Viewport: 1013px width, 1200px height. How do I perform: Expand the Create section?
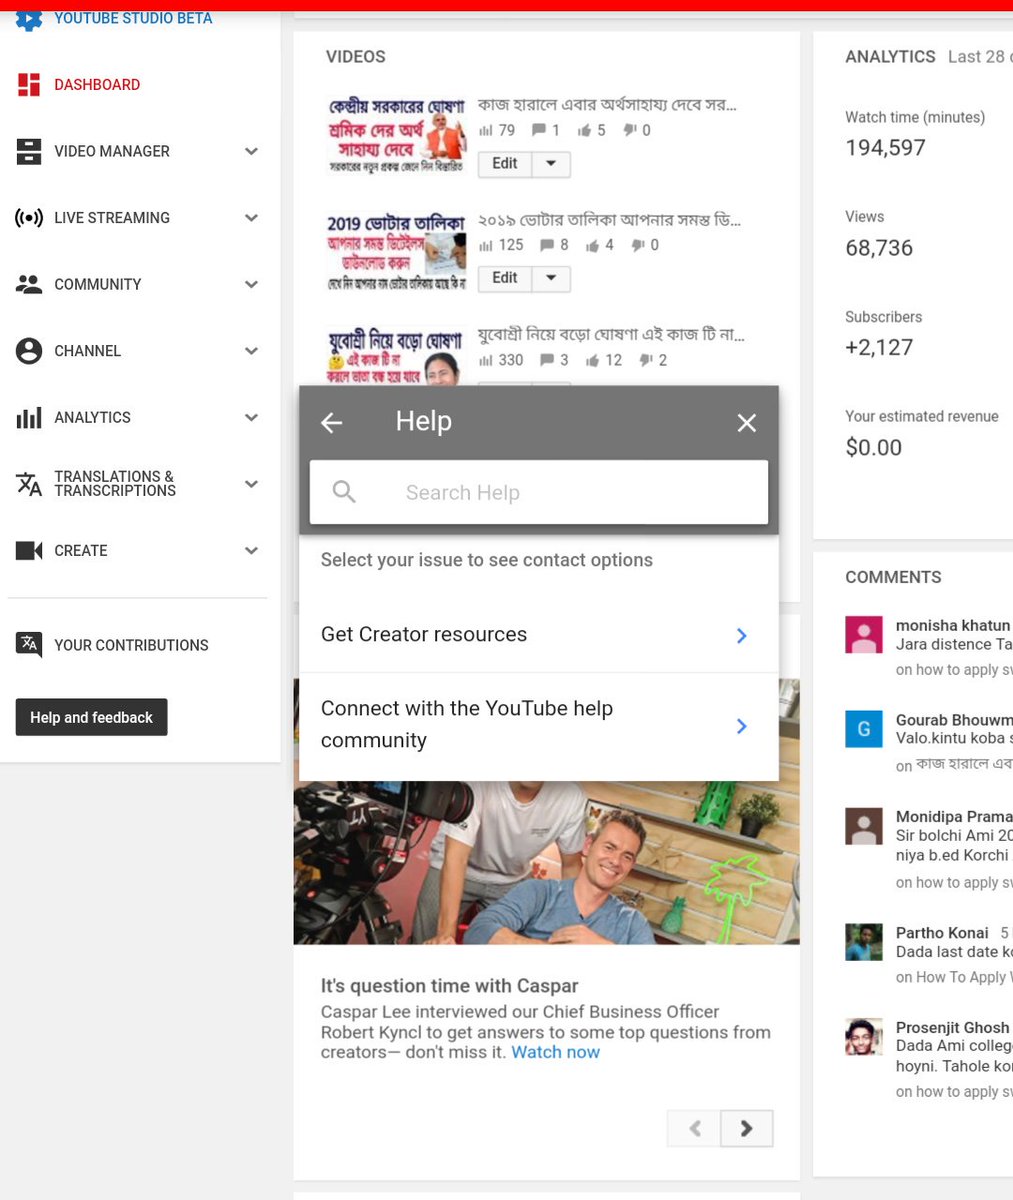point(252,550)
